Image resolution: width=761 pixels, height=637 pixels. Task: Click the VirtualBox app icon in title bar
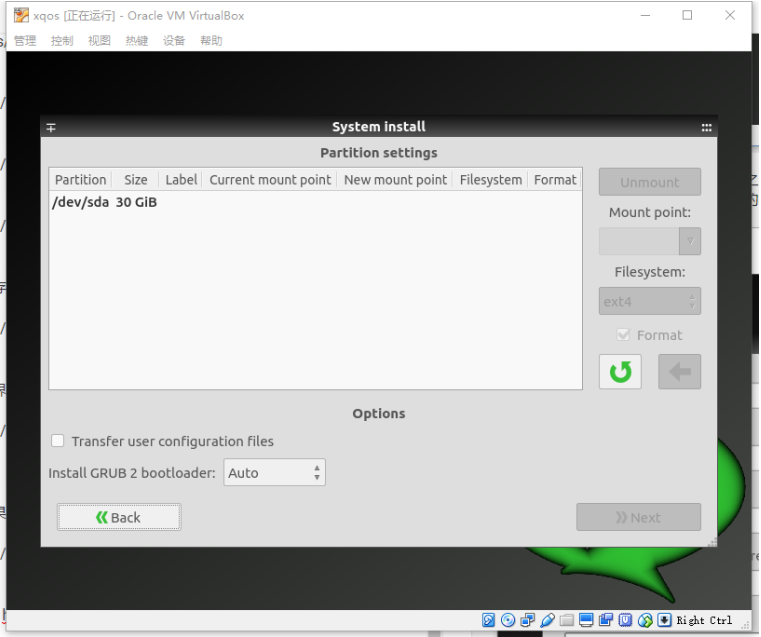21,16
